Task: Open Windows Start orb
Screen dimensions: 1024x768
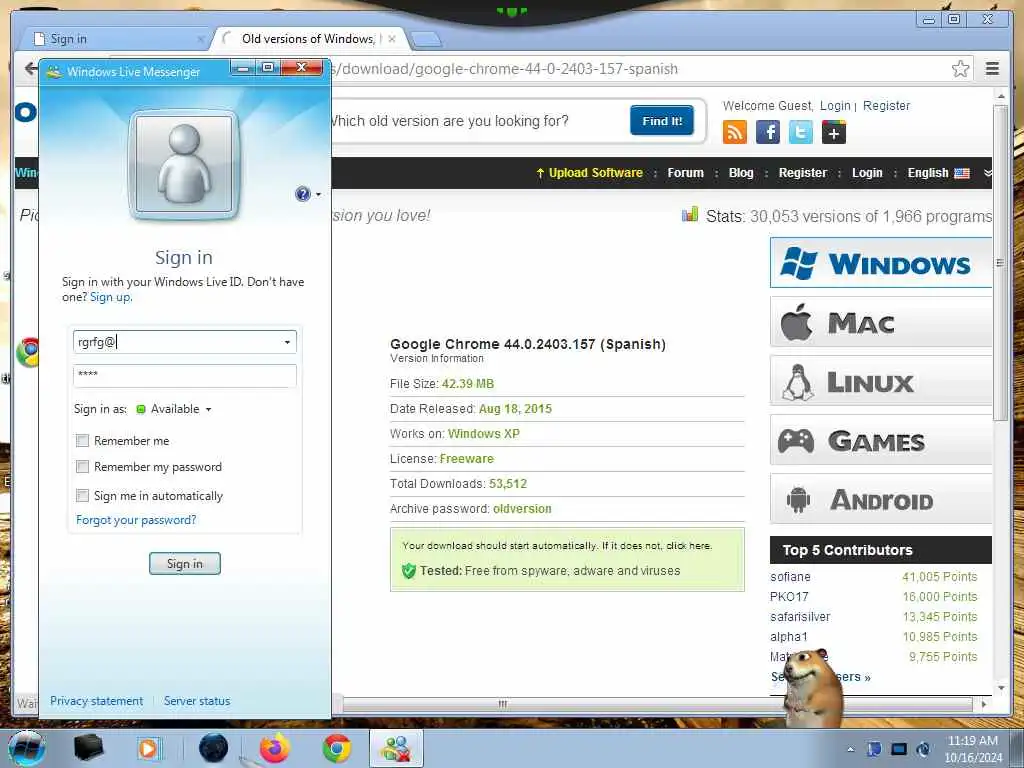Action: click(27, 748)
